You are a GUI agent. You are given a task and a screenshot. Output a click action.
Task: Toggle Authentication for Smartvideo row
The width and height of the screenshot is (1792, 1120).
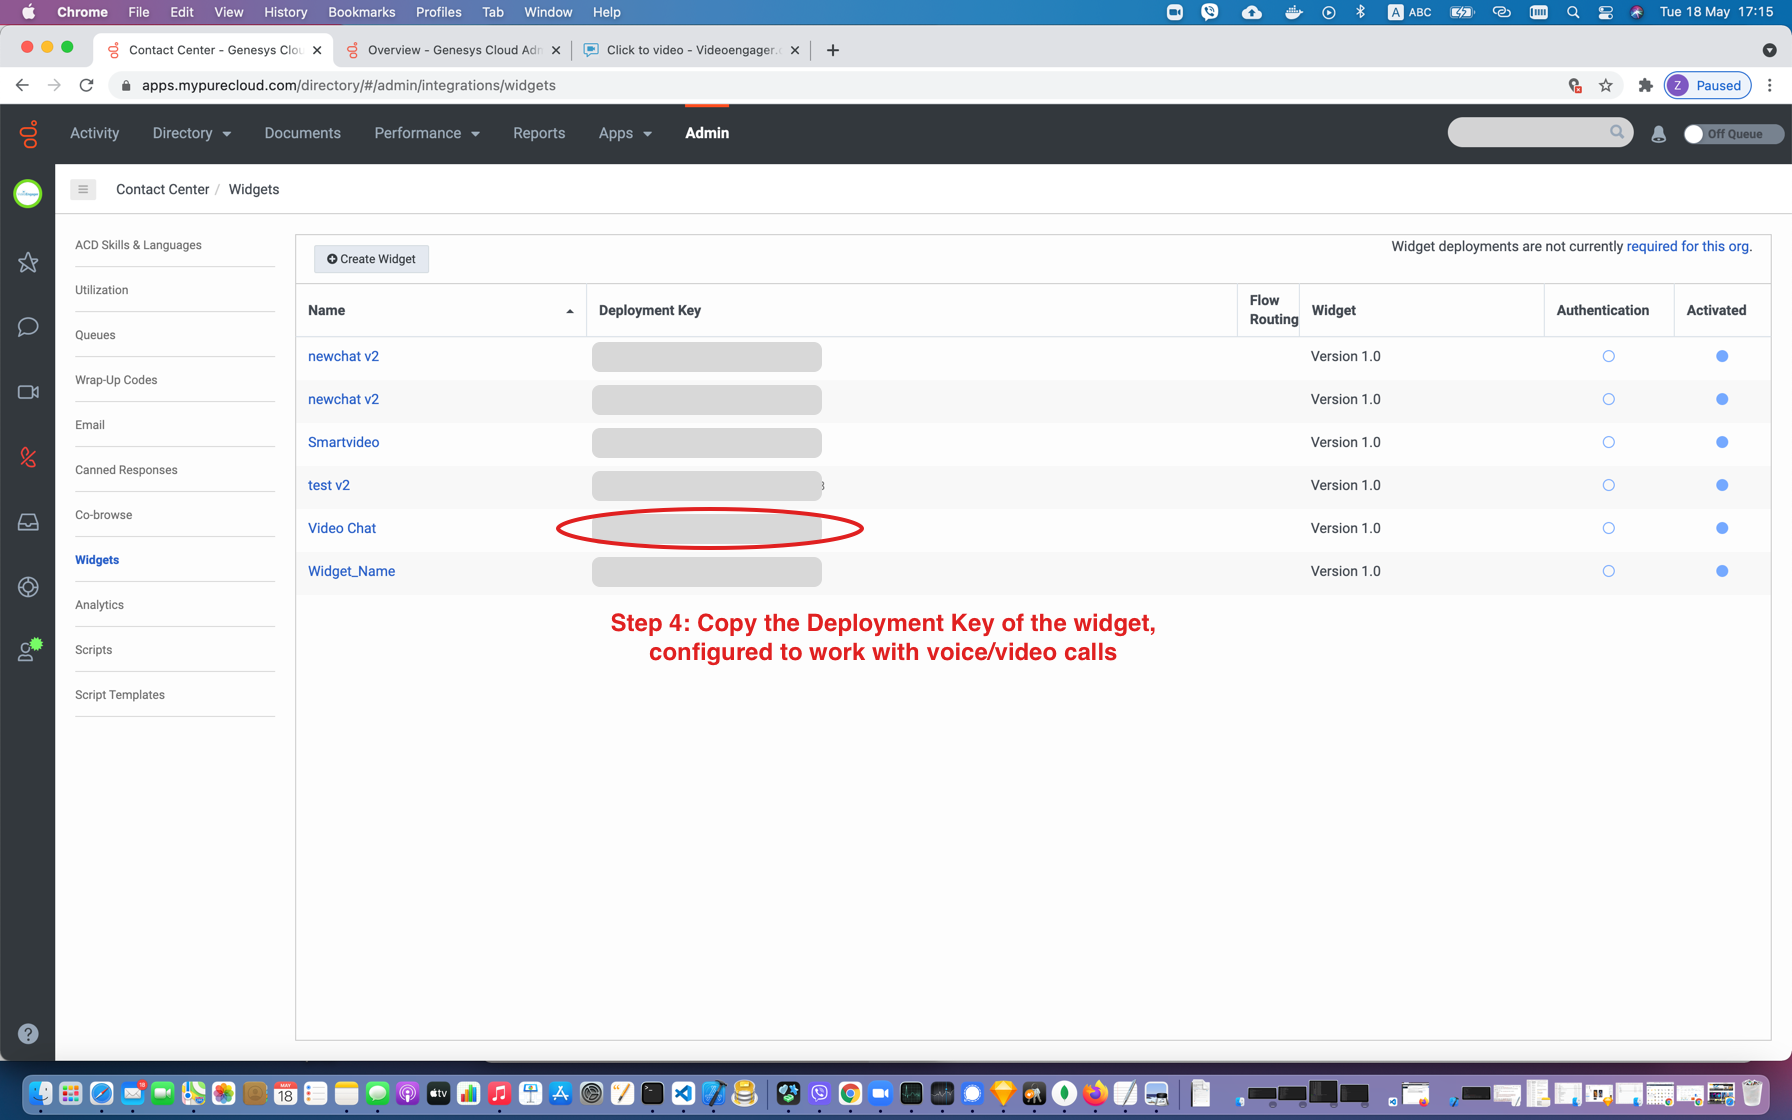point(1608,442)
